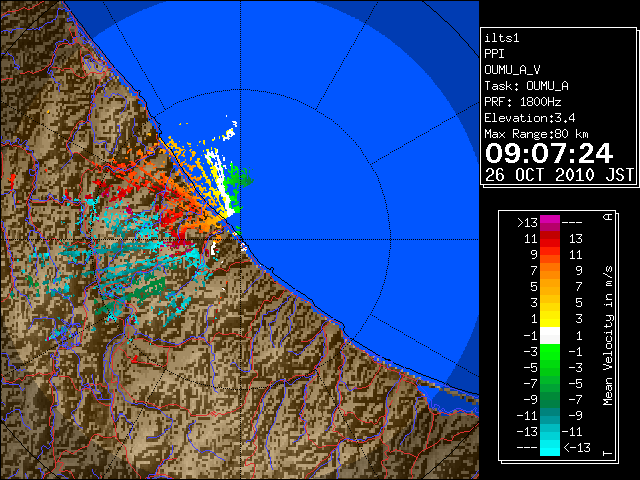
Task: Click the "<-13" legend label
Action: click(x=577, y=448)
